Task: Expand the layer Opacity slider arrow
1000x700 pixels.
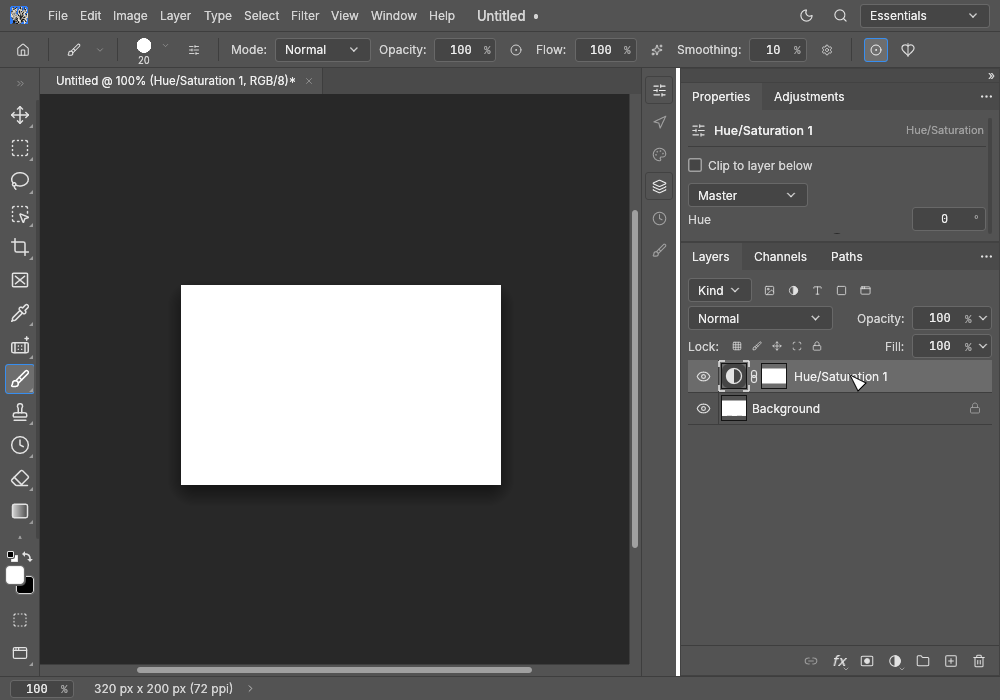Action: coord(983,318)
